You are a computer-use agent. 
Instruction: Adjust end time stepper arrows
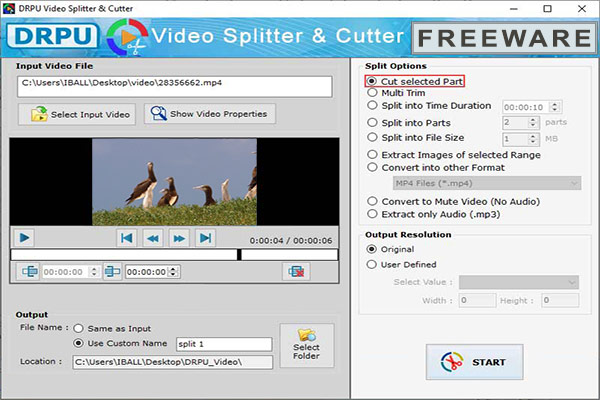click(x=173, y=272)
